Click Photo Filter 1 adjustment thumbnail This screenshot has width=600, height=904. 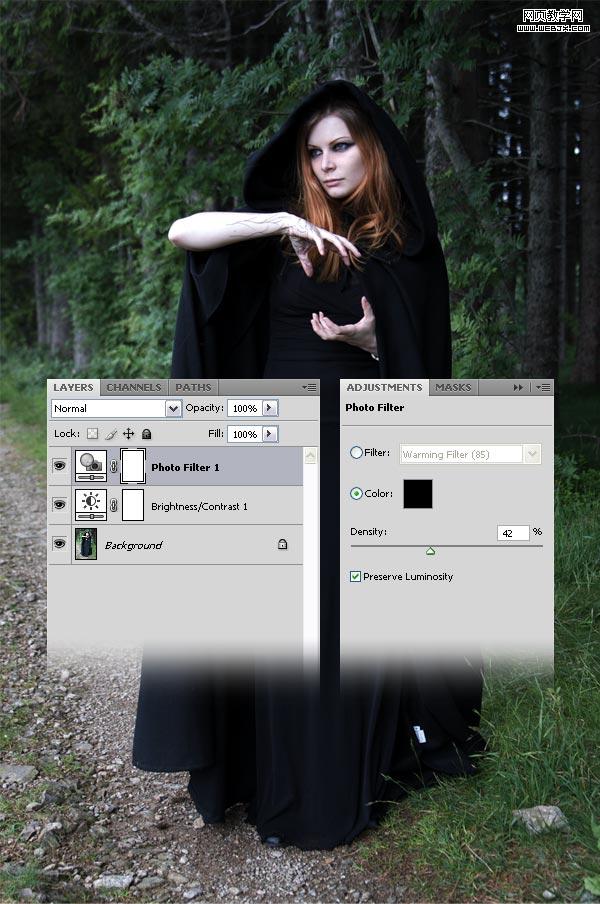[90, 466]
